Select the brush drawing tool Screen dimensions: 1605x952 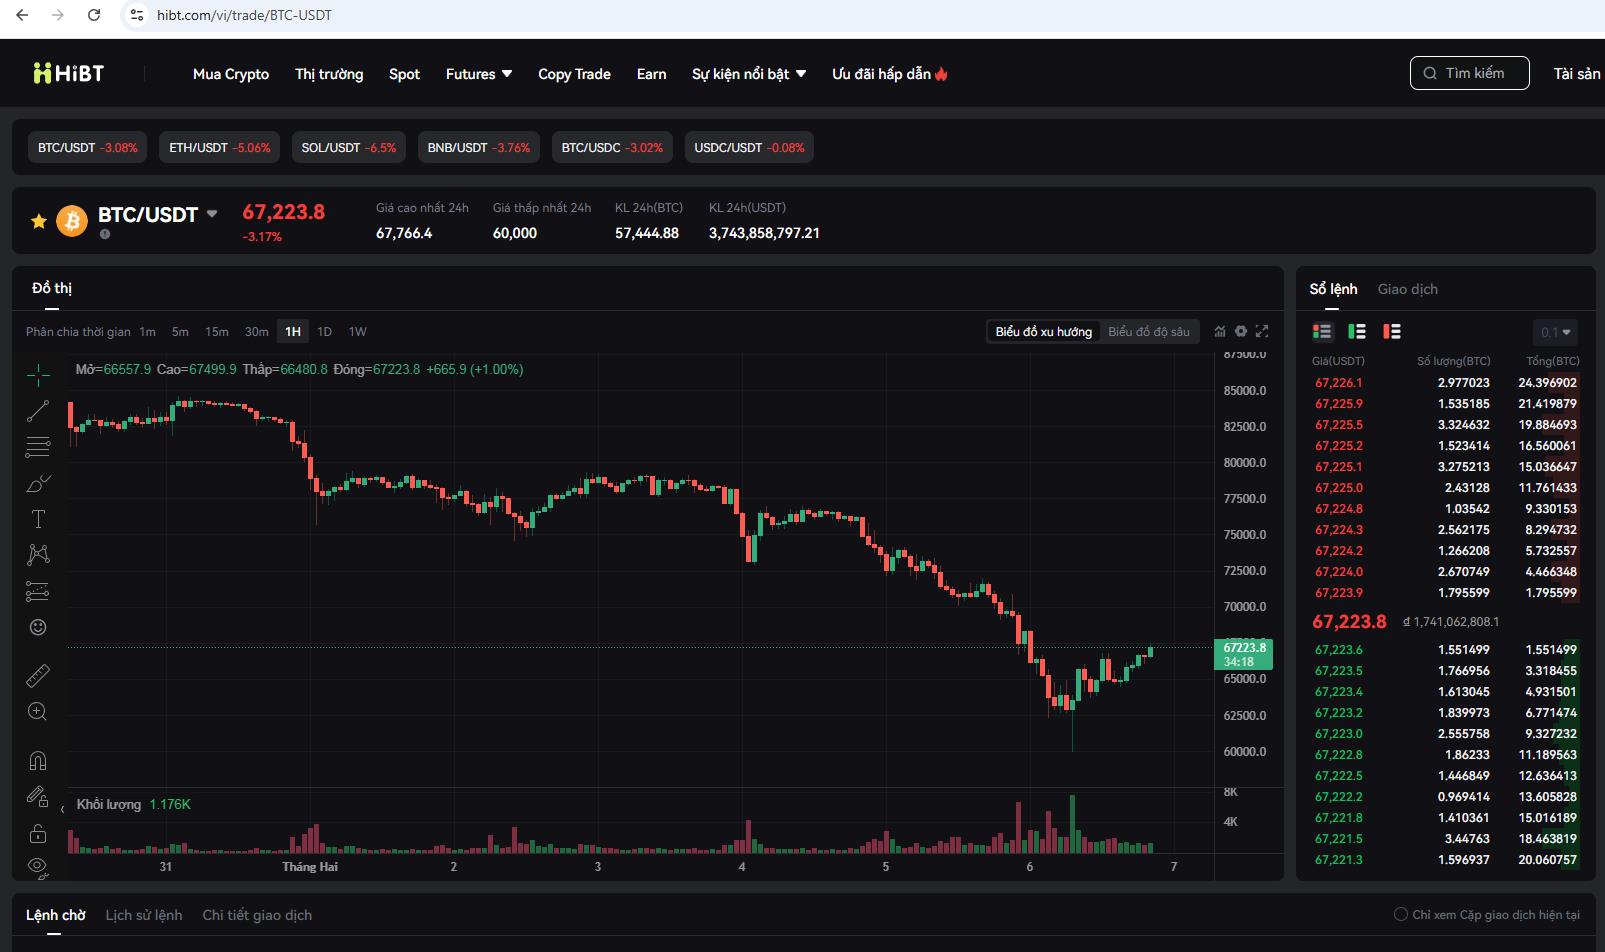[x=38, y=484]
